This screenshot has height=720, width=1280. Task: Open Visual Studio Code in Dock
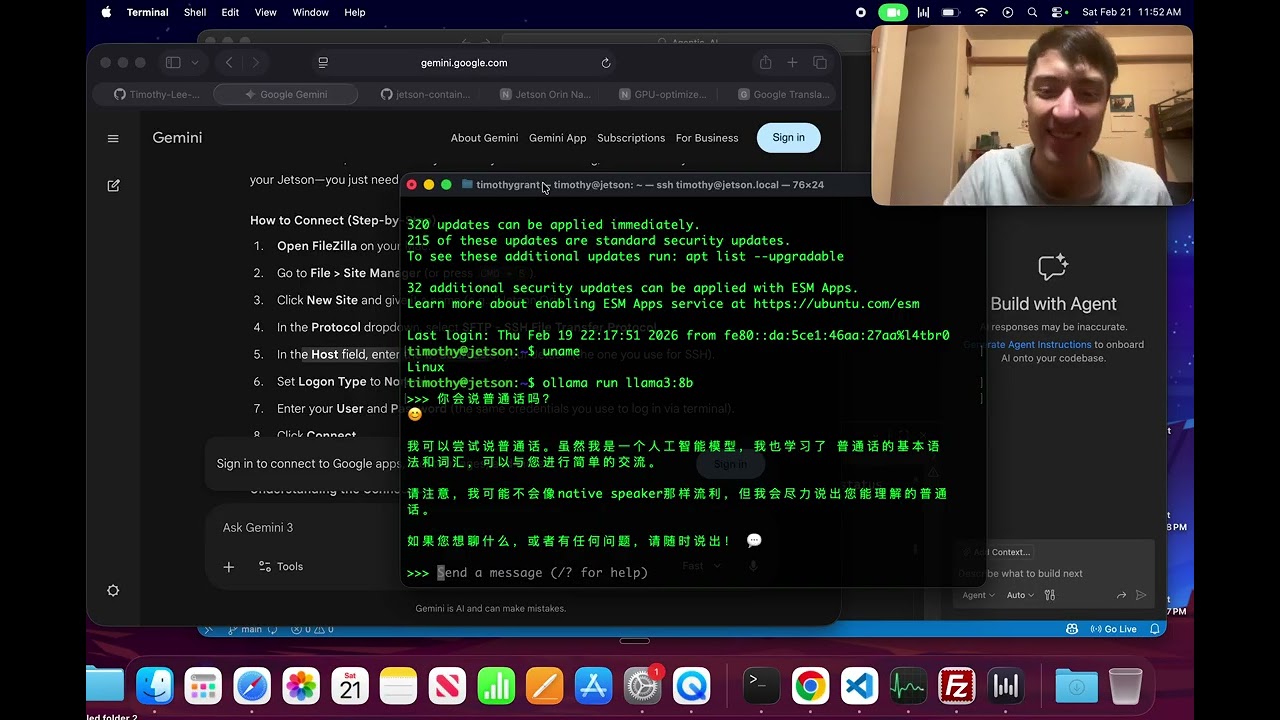click(859, 686)
